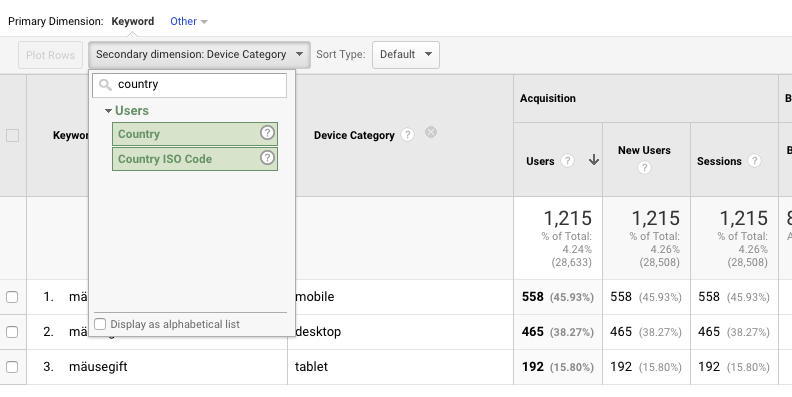The width and height of the screenshot is (792, 397).
Task: Click the mäusegift keyword in row 3
Action: [98, 366]
